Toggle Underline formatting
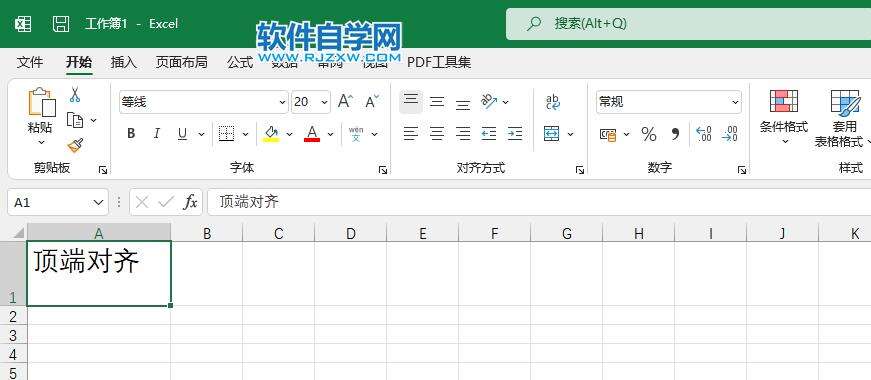The height and width of the screenshot is (380, 871). 182,134
